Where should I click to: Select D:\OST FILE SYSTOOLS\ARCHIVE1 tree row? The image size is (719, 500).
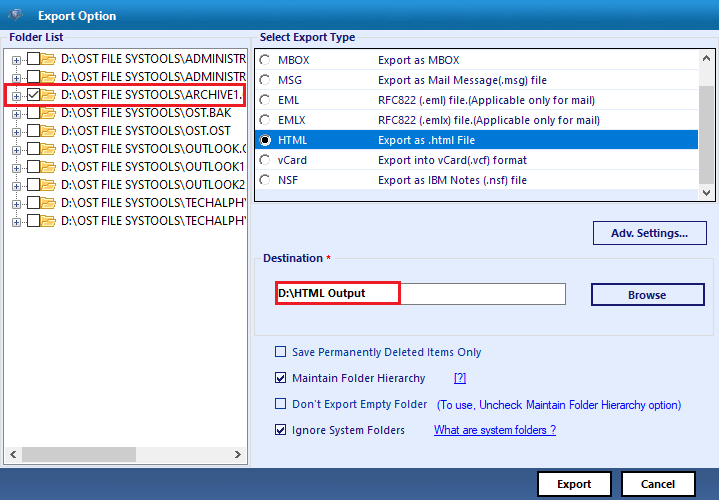tap(152, 95)
